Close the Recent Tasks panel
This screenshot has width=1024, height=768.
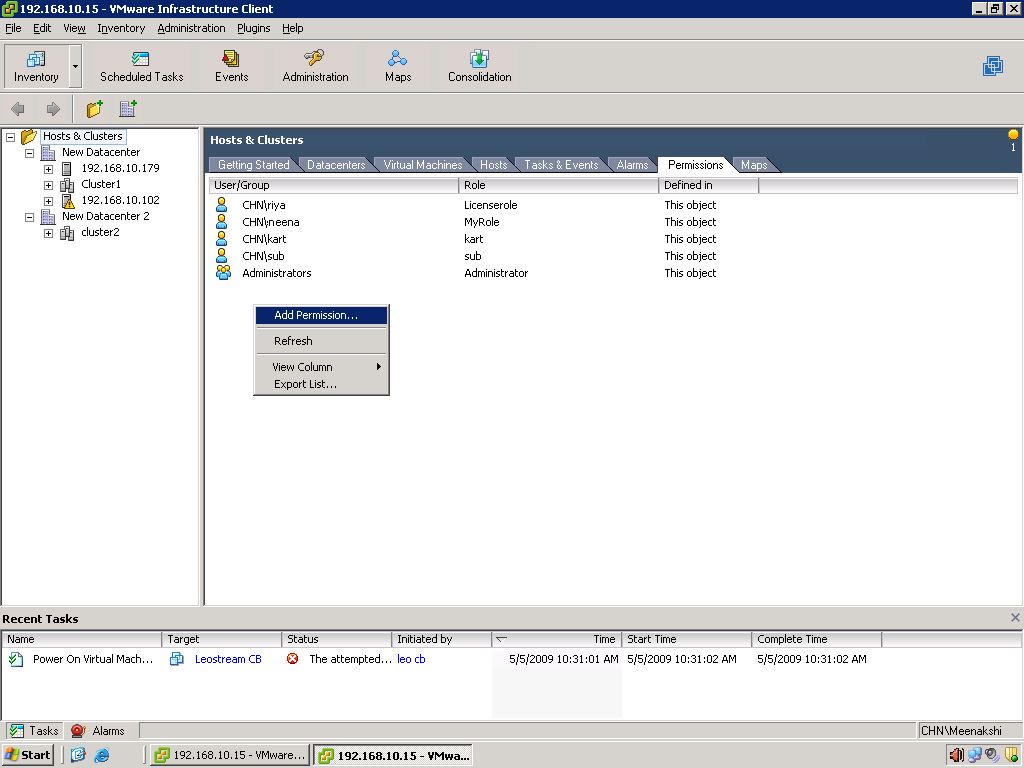[1015, 617]
